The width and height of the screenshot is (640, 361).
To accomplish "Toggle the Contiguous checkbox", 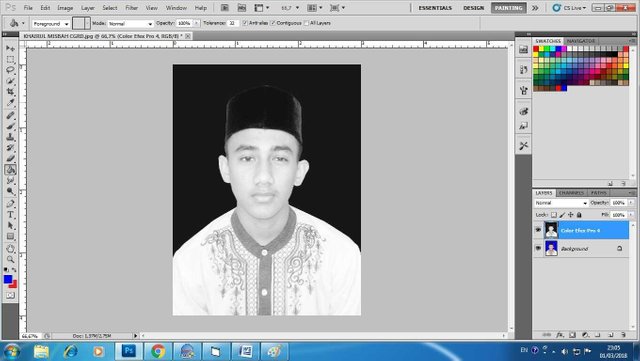I will point(273,23).
